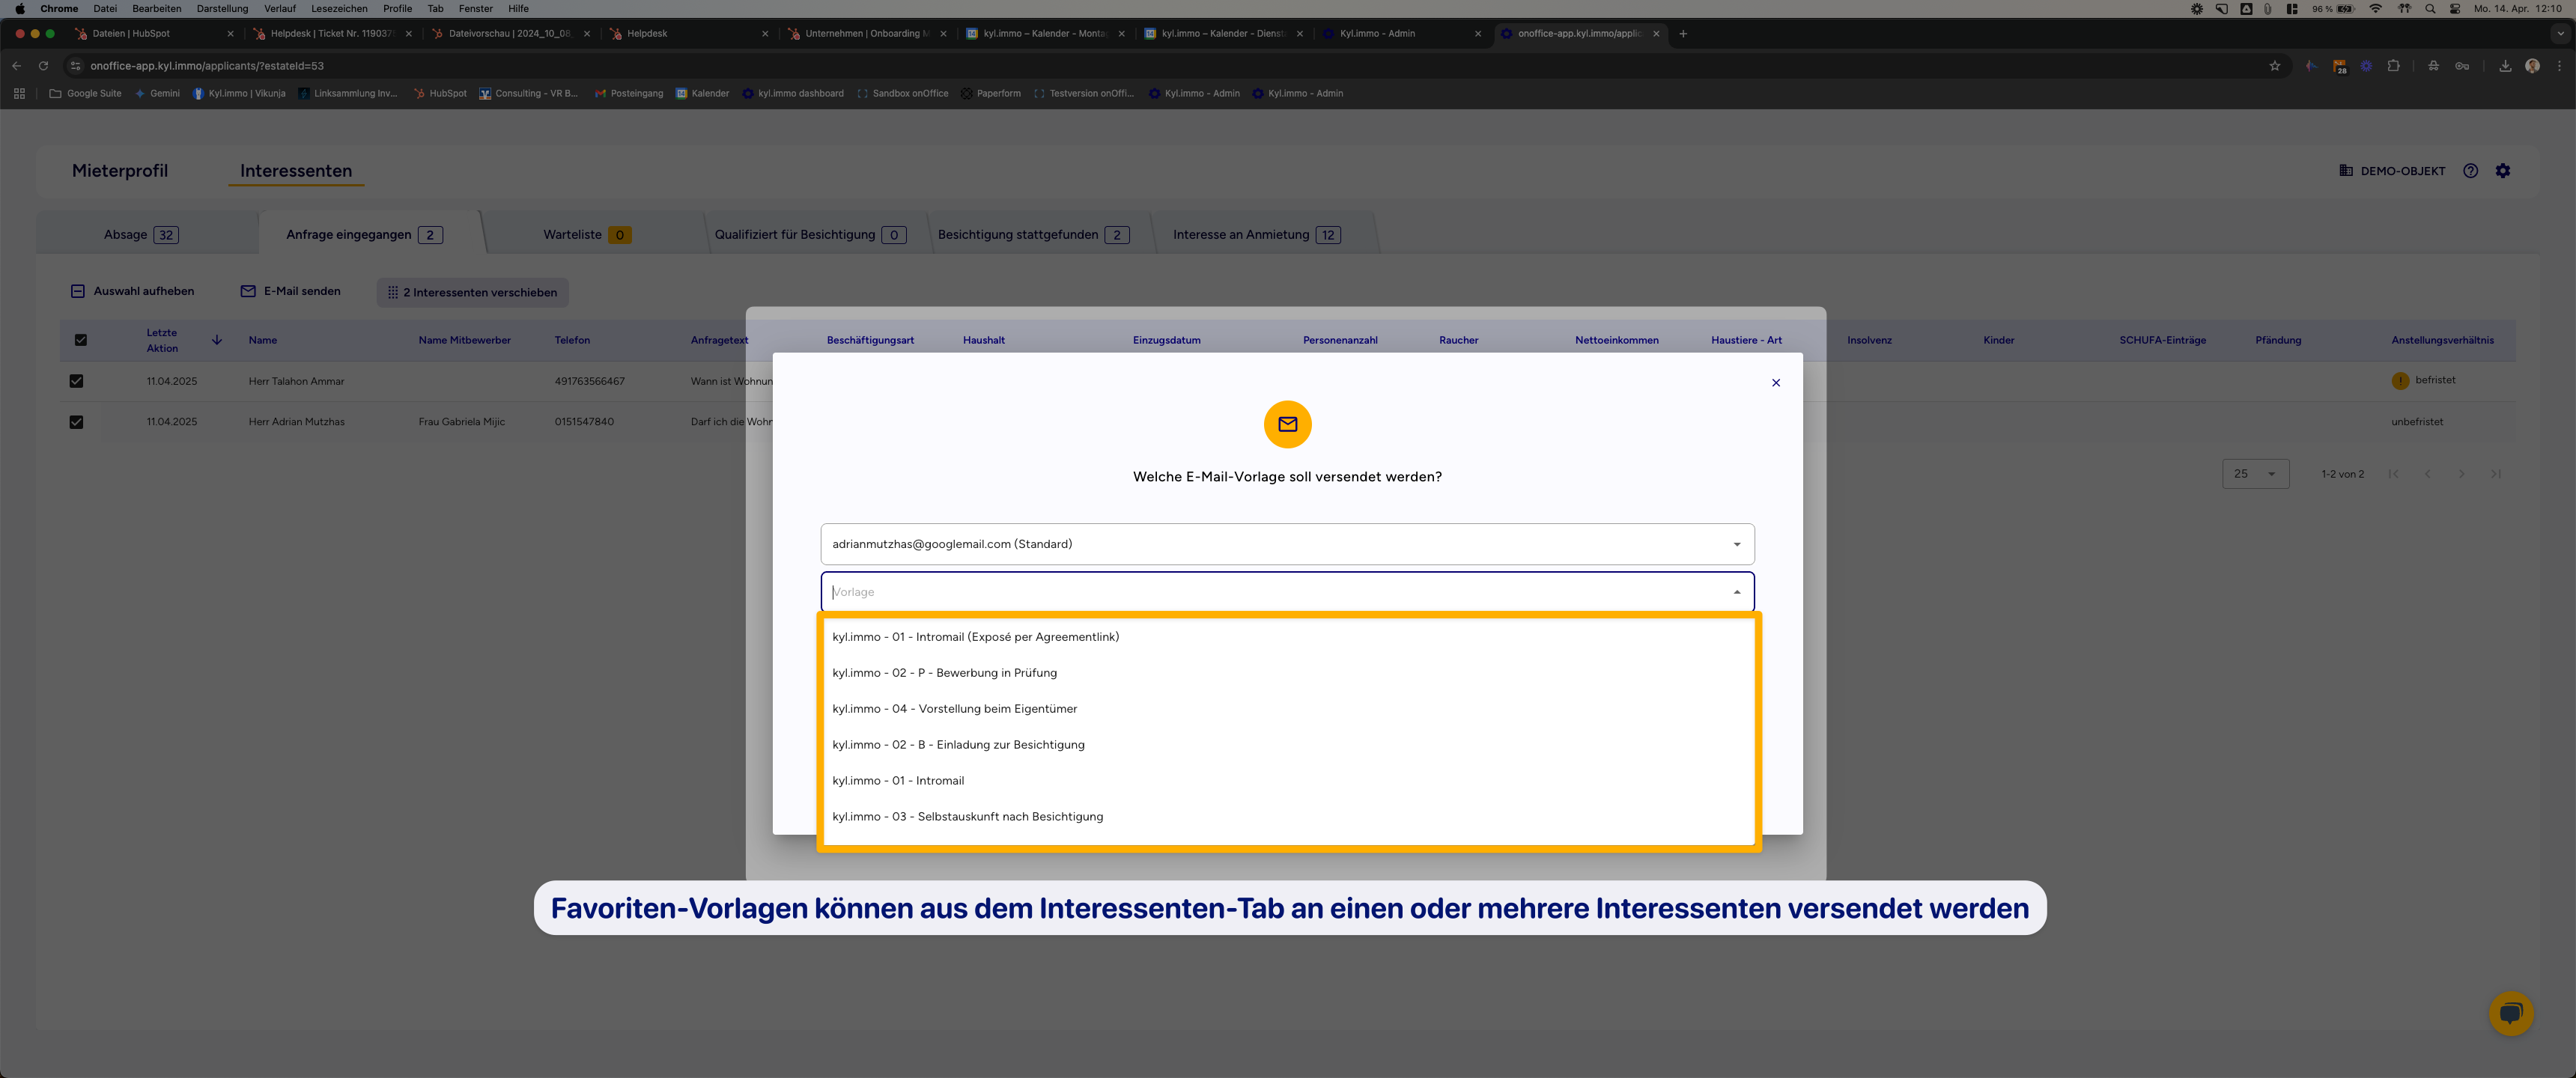
Task: Open the settings gear next to DEMO-OBJEKT
Action: point(2503,170)
